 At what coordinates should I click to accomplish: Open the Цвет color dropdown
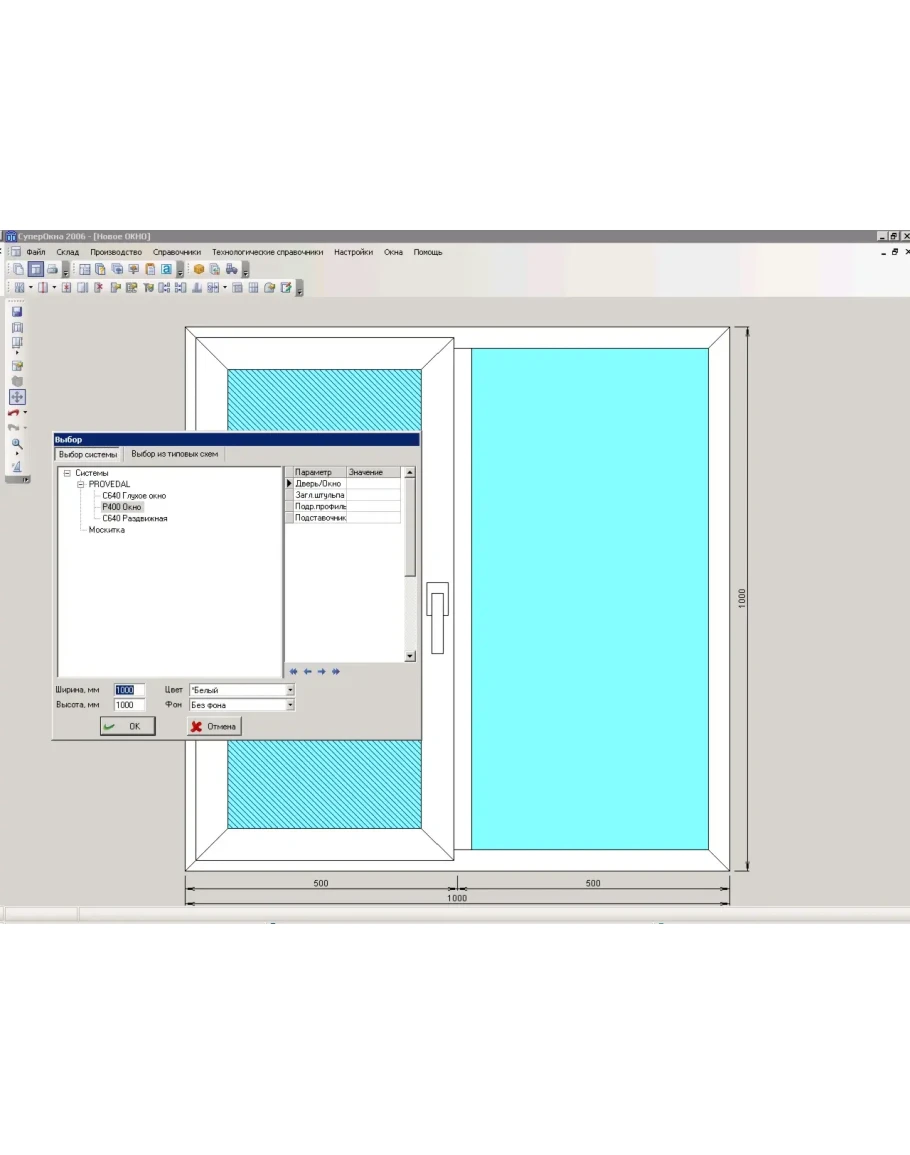tap(290, 690)
